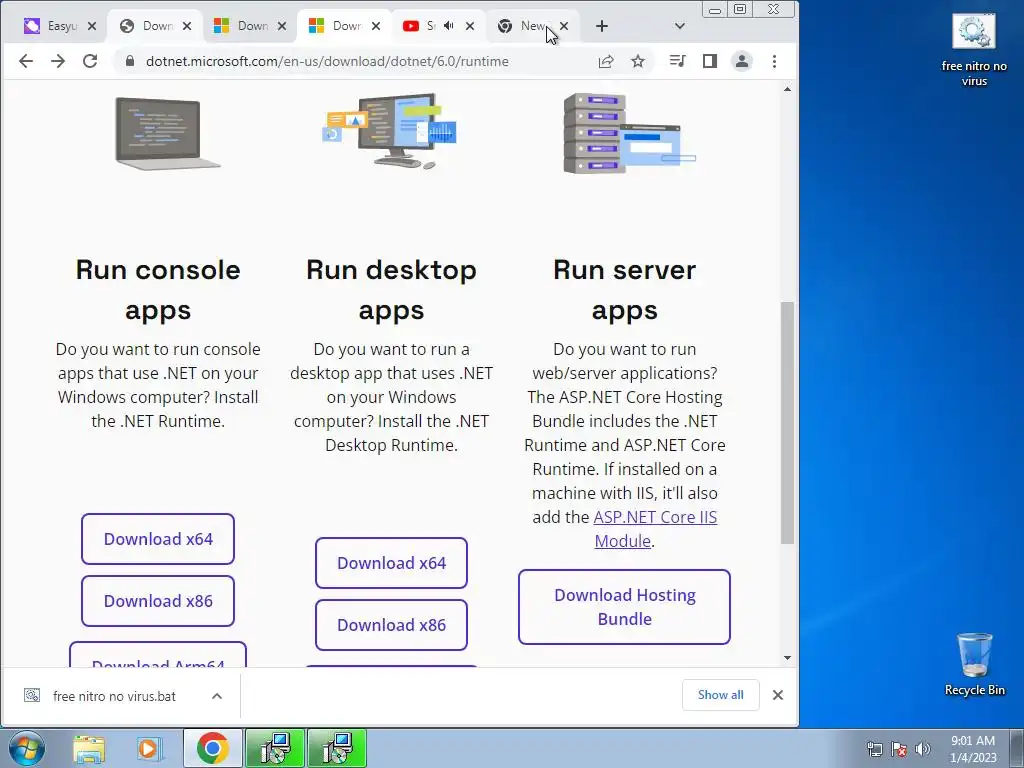The image size is (1024, 768).
Task: Open a new tab with plus button
Action: pyautogui.click(x=602, y=26)
